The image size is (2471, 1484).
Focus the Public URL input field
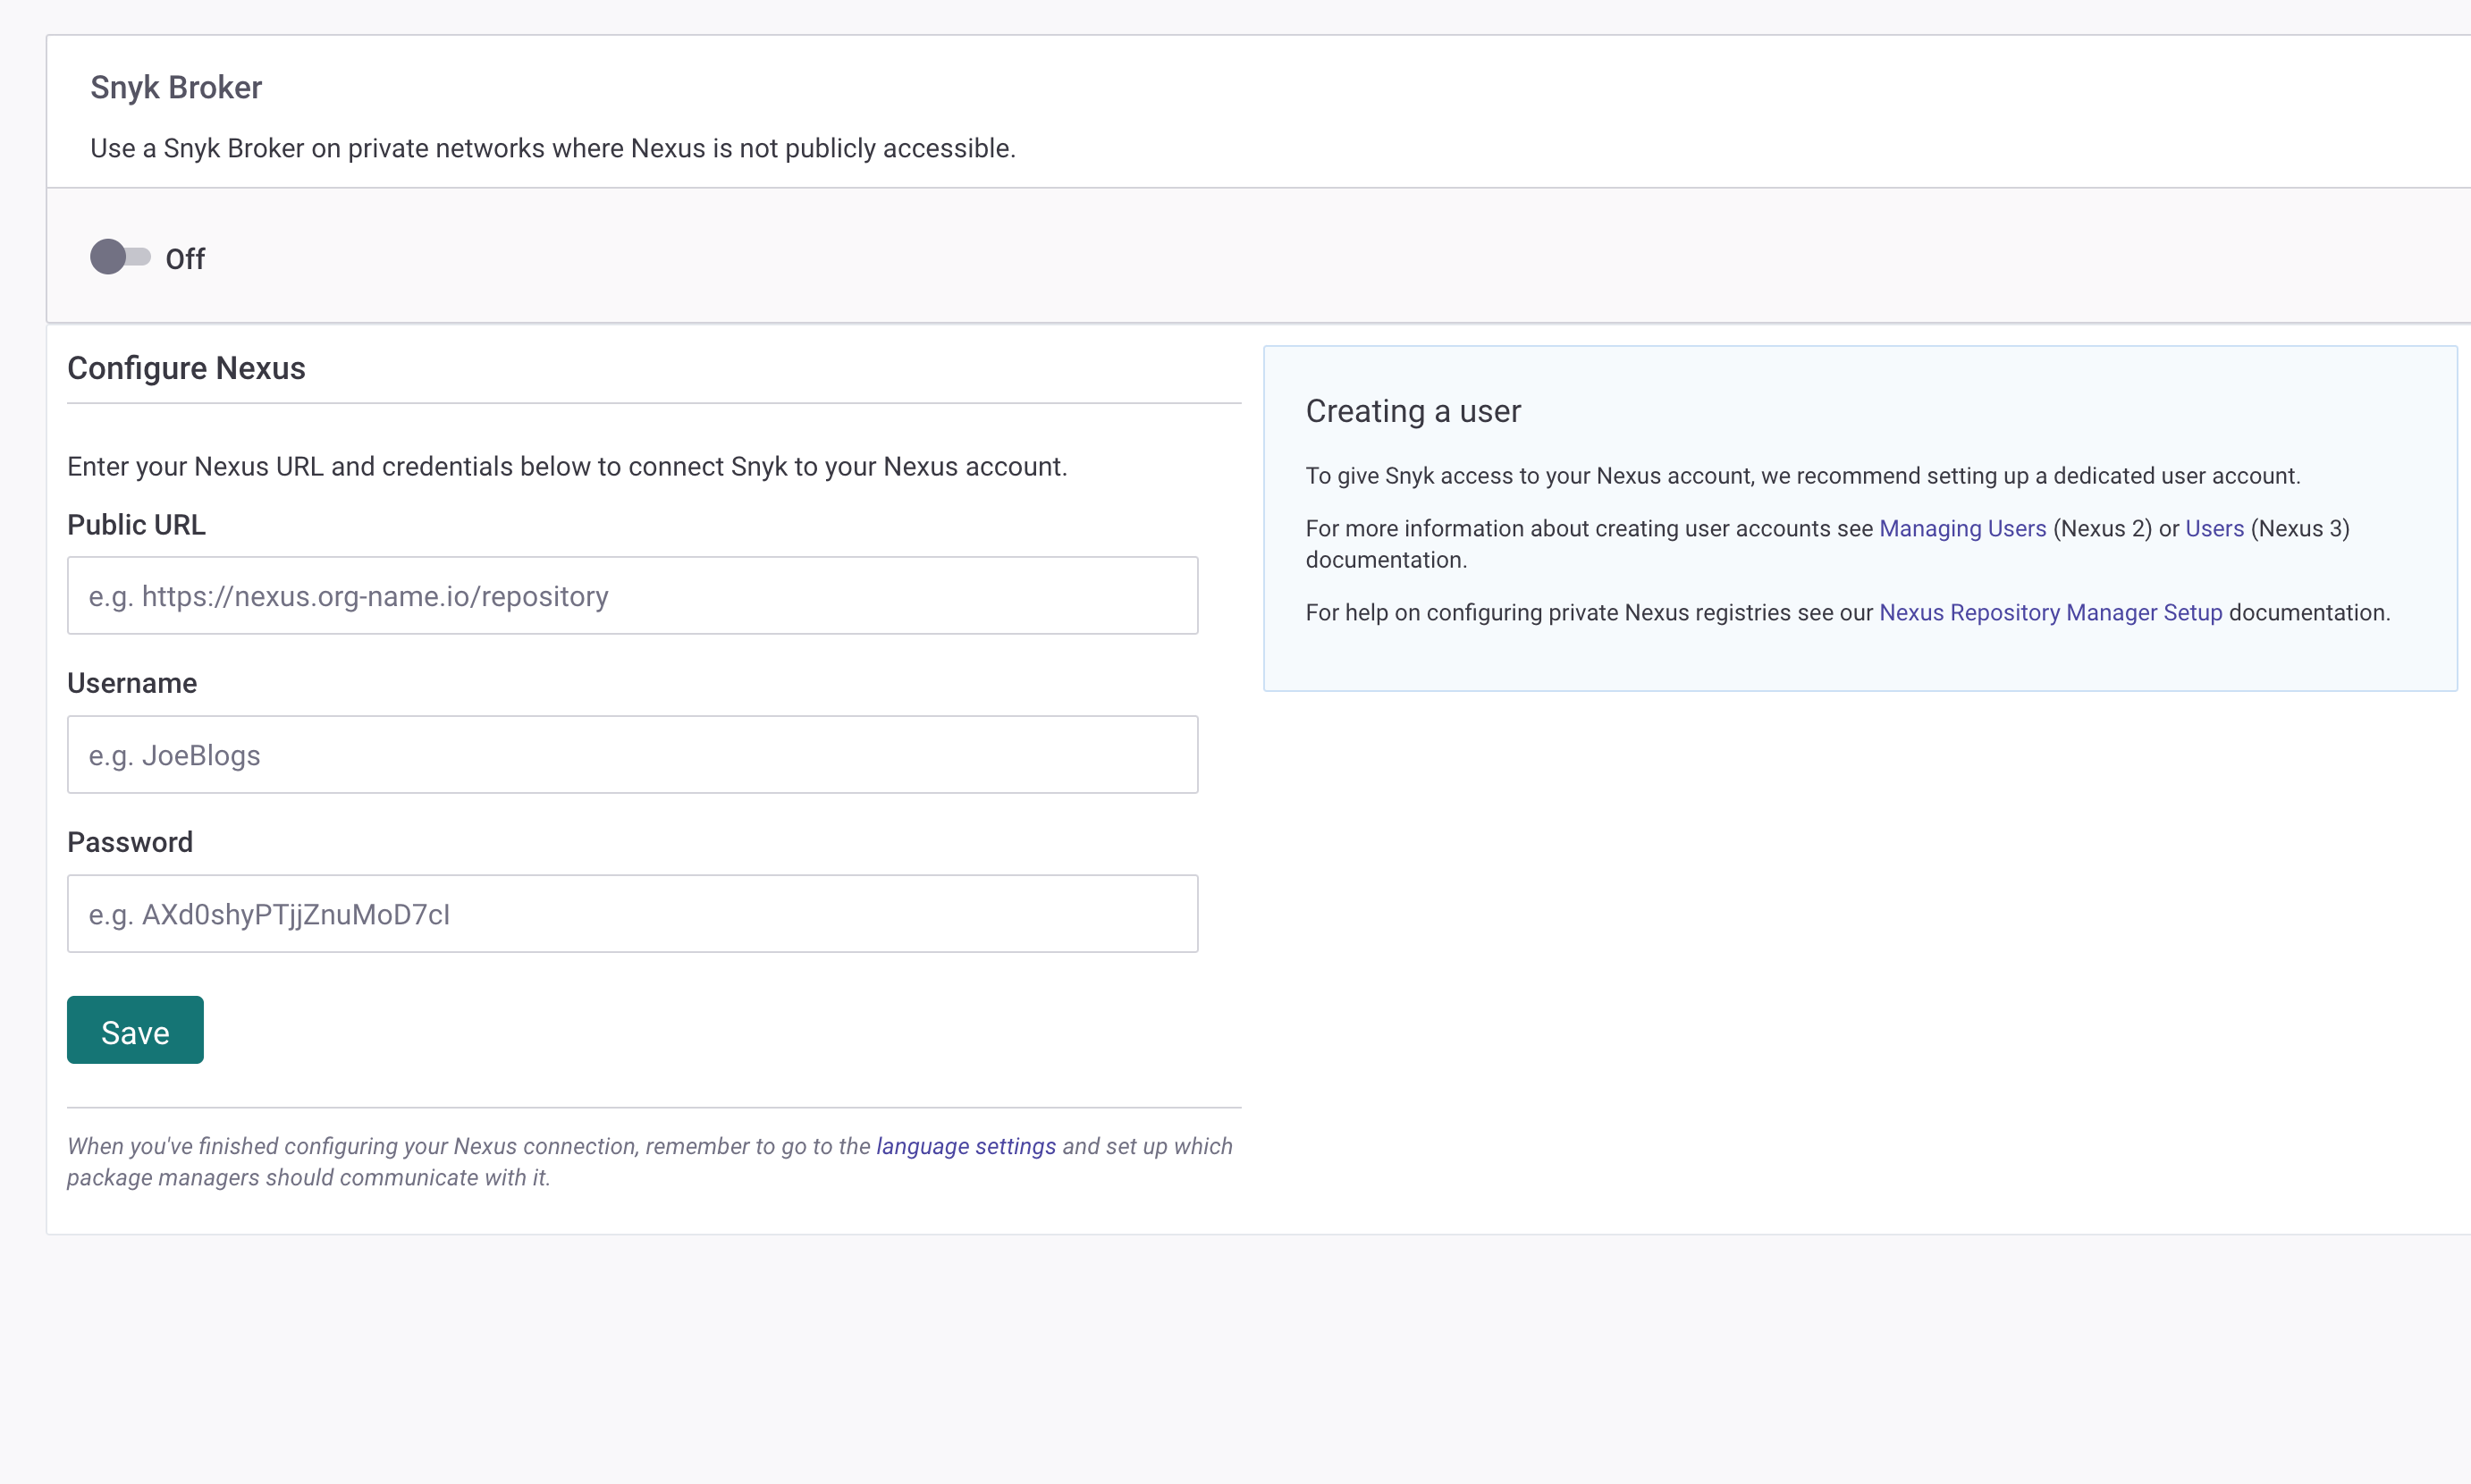632,596
